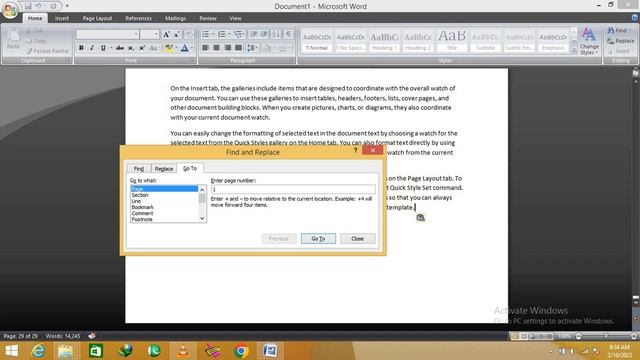The height and width of the screenshot is (360, 640).
Task: Open the Review ribbon tab
Action: pyautogui.click(x=208, y=18)
